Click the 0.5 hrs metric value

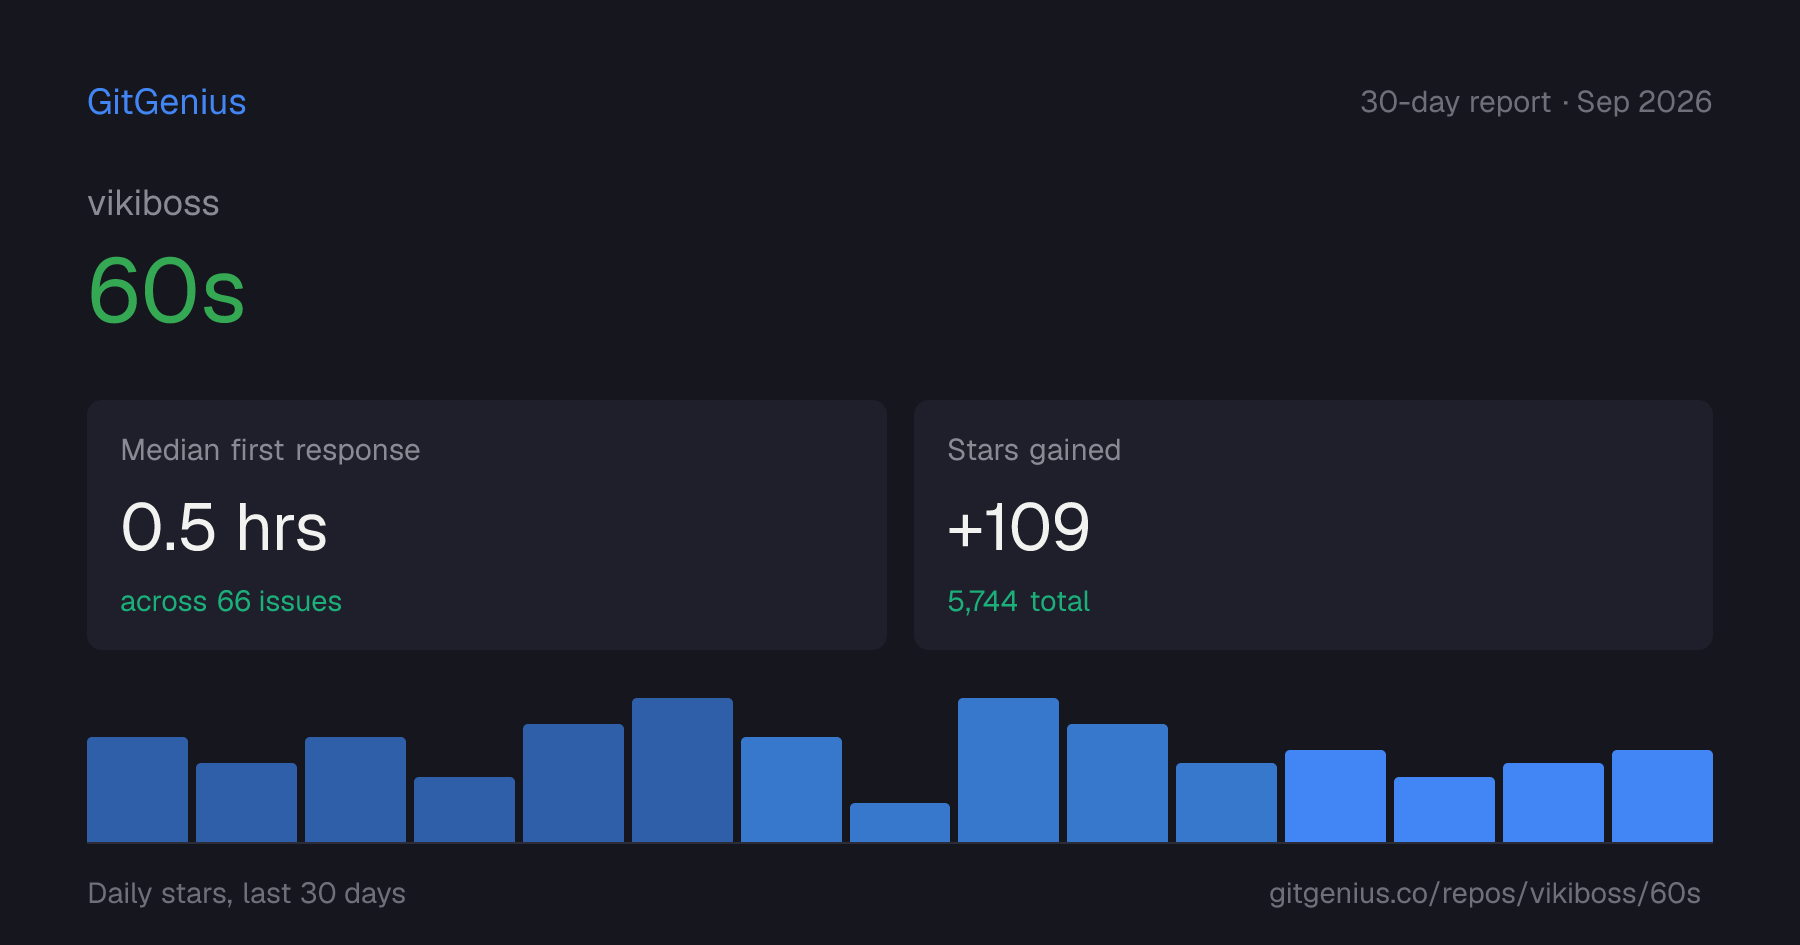224,527
